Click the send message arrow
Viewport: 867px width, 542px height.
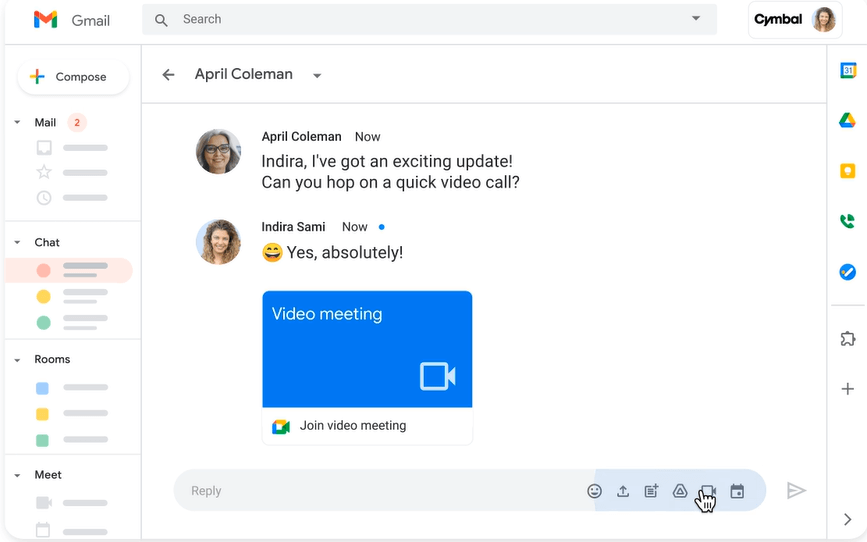796,491
